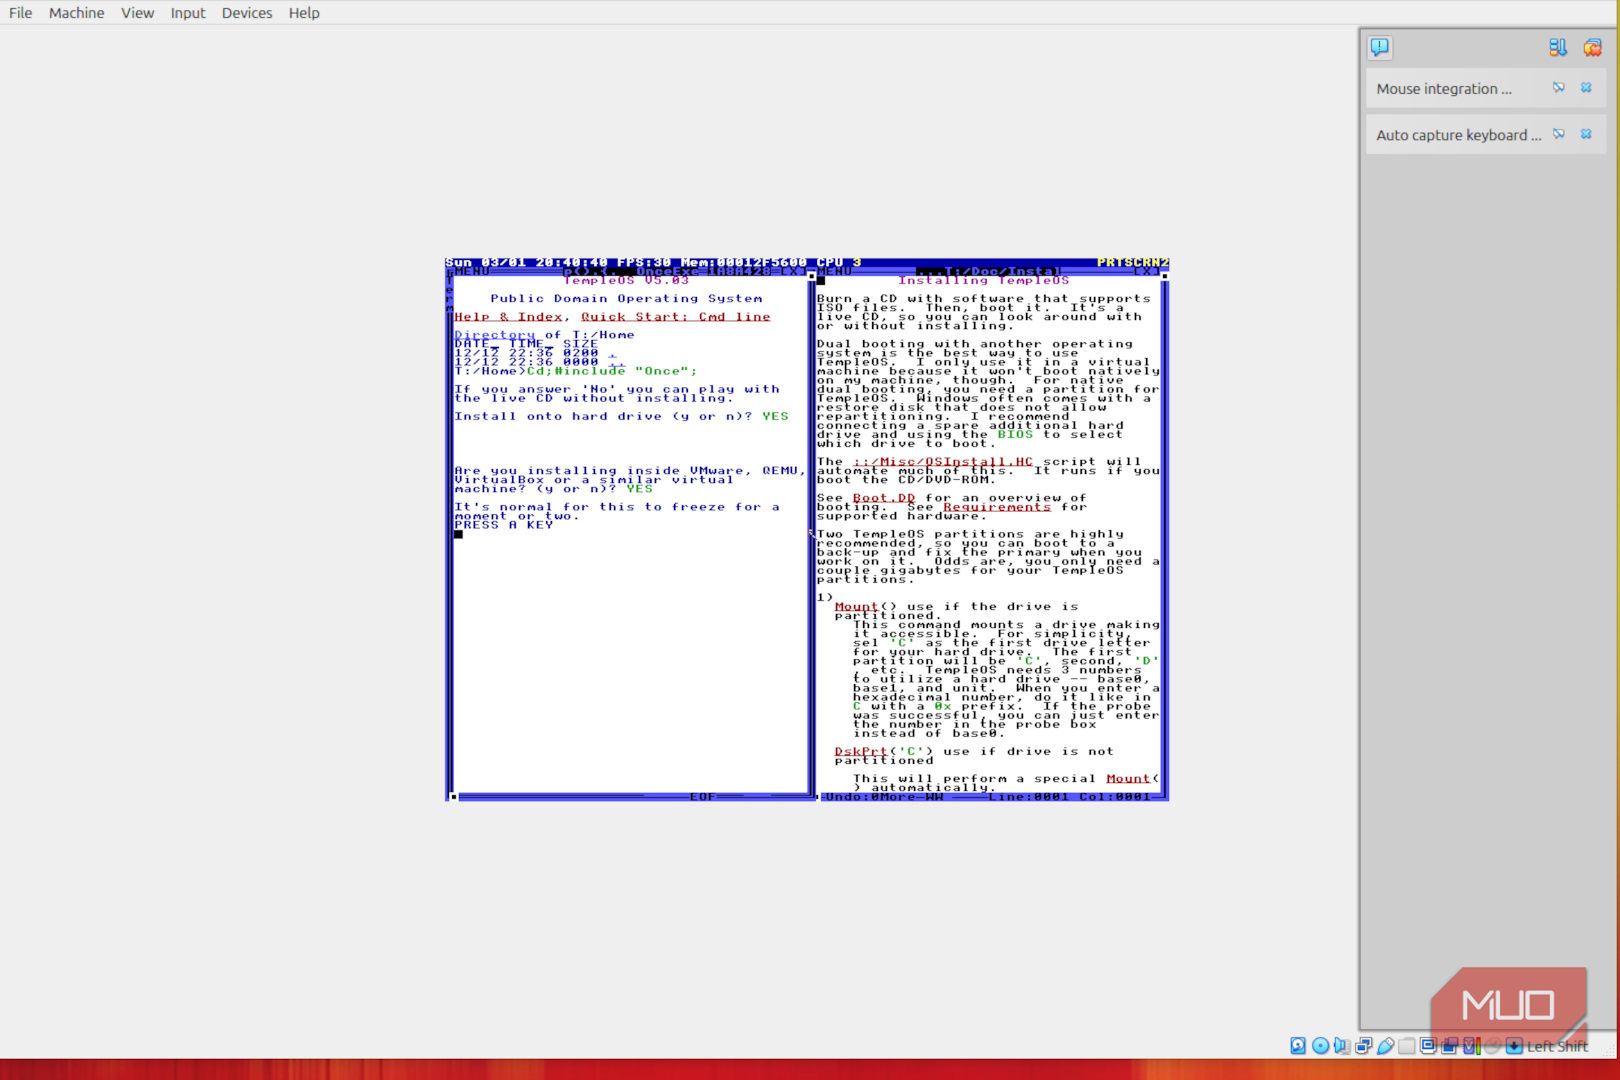Open the Devices menu
Image resolution: width=1620 pixels, height=1080 pixels.
(246, 13)
